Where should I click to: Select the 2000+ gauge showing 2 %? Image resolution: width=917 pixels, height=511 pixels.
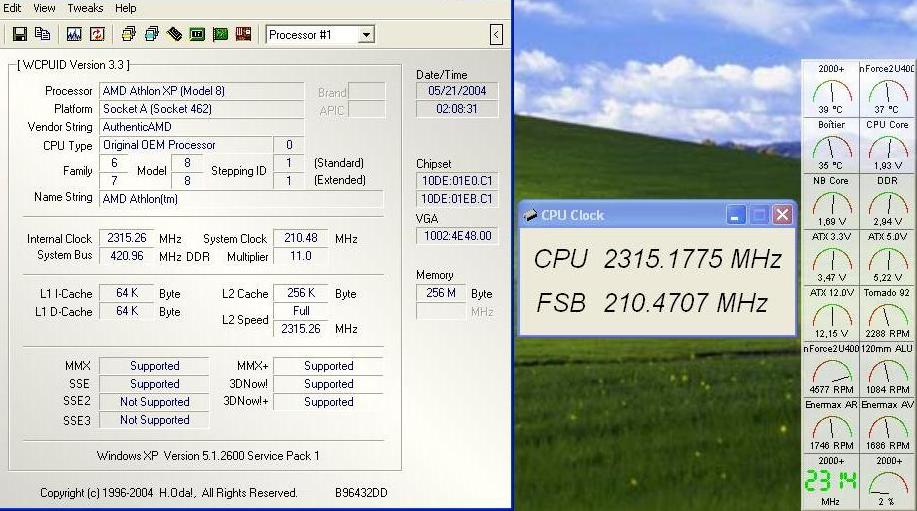click(x=887, y=481)
